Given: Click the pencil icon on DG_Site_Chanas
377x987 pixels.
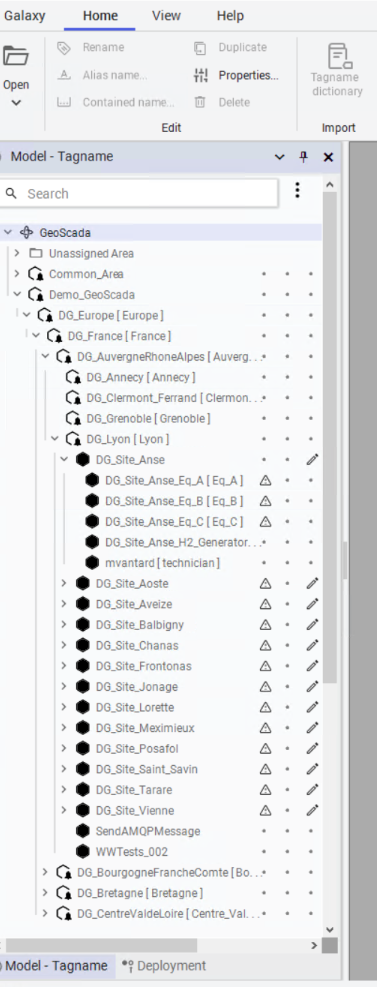Looking at the screenshot, I should 312,645.
